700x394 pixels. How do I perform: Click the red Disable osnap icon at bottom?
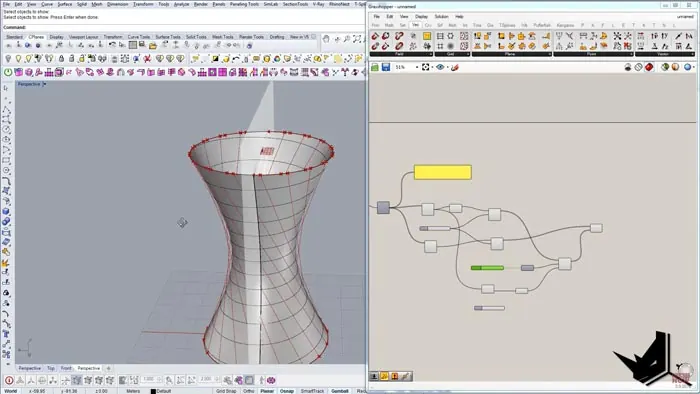coord(9,380)
